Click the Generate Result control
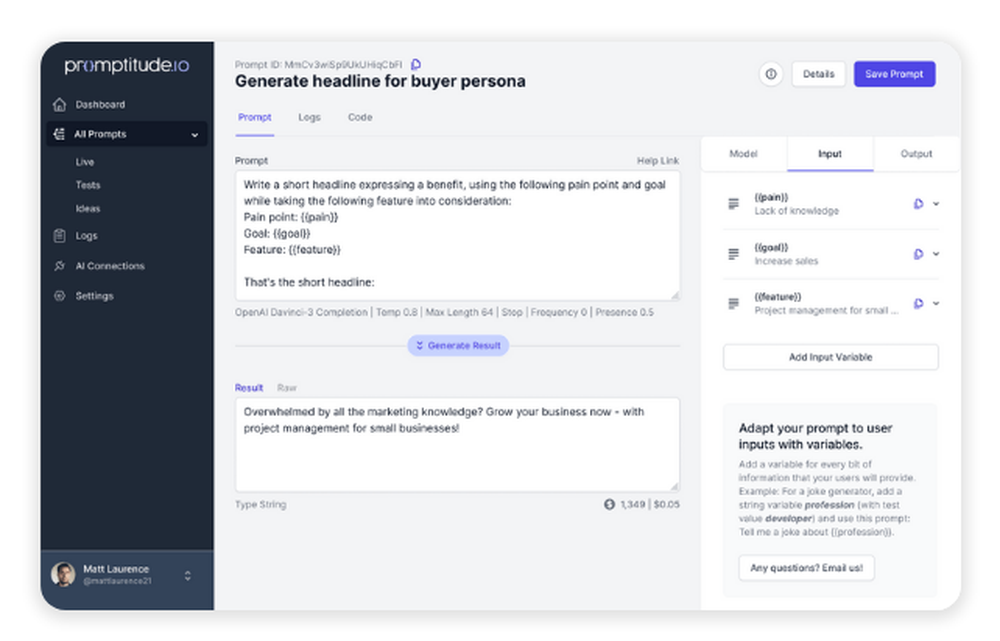Image resolution: width=1000 pixels, height=641 pixels. (x=458, y=345)
